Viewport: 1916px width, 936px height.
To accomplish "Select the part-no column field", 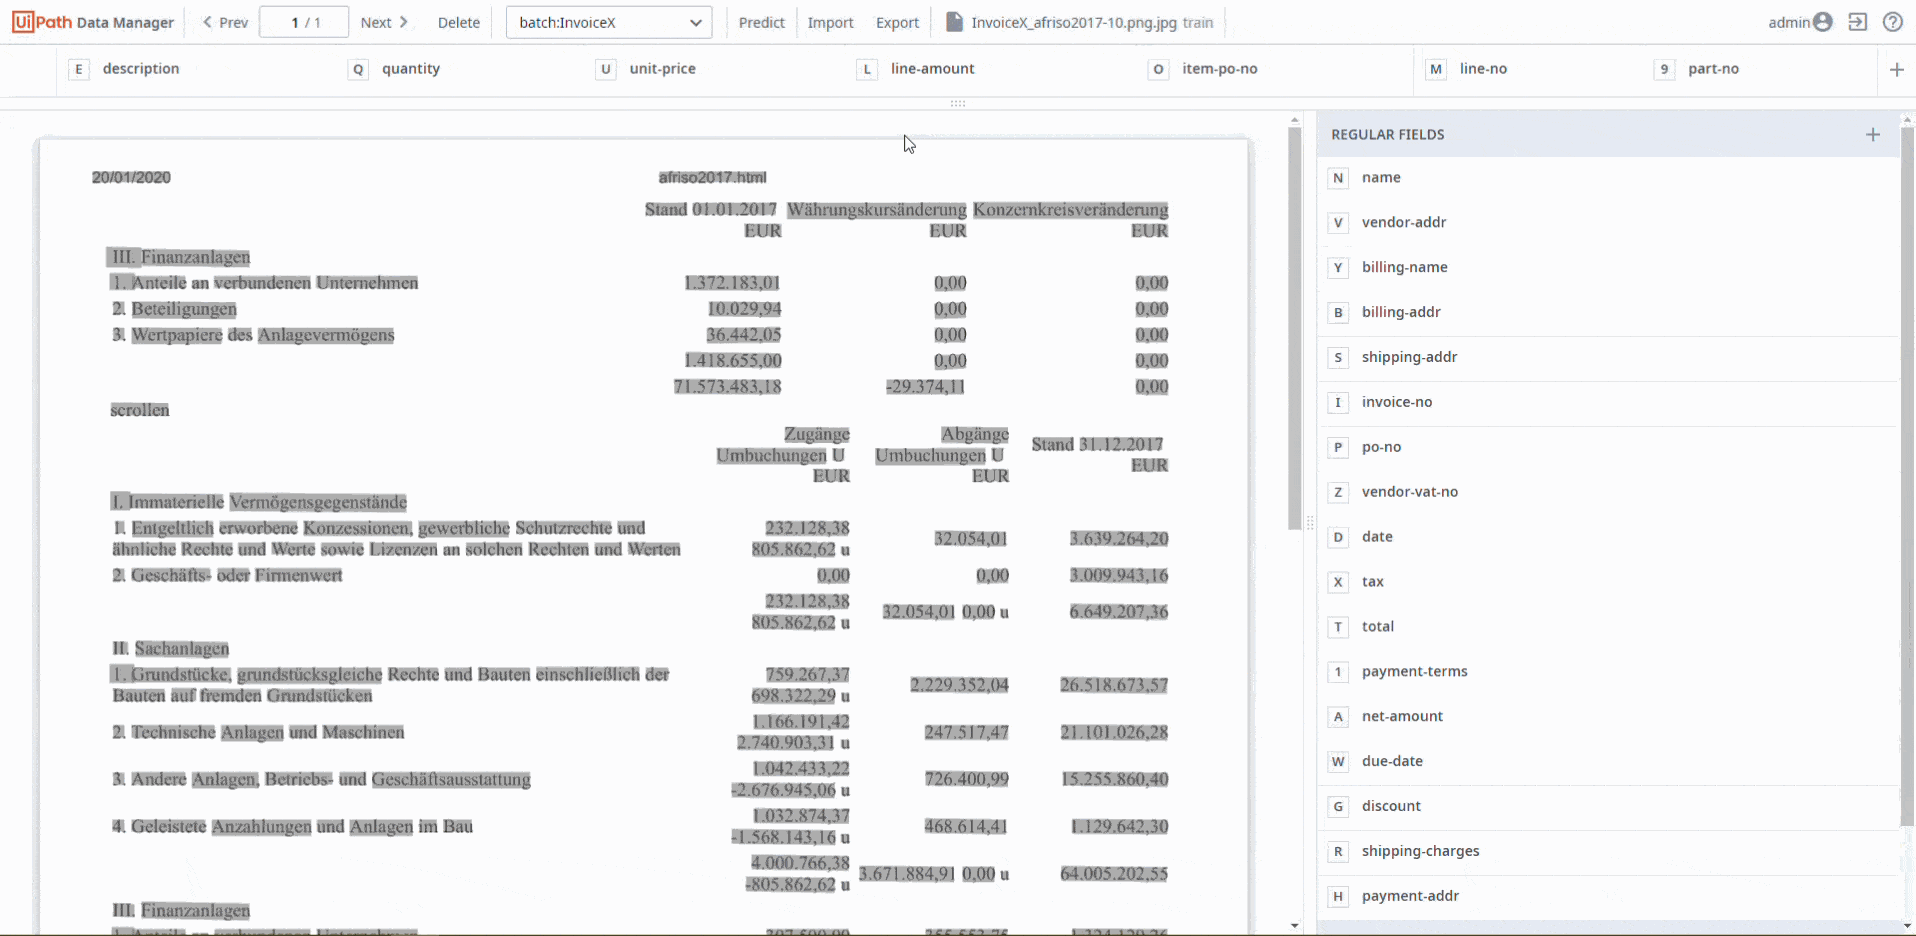I will pyautogui.click(x=1713, y=69).
